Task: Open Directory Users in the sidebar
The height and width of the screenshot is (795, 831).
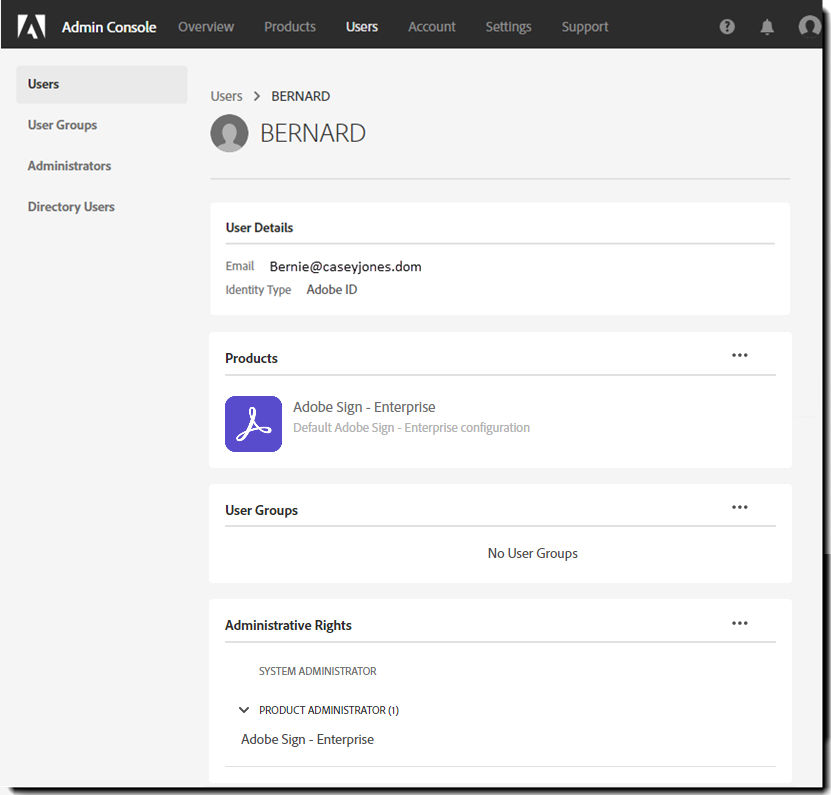Action: click(x=71, y=207)
